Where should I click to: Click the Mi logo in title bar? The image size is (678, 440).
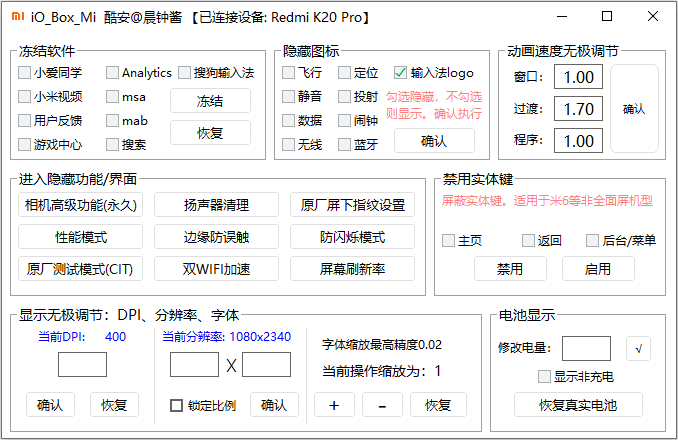click(18, 16)
